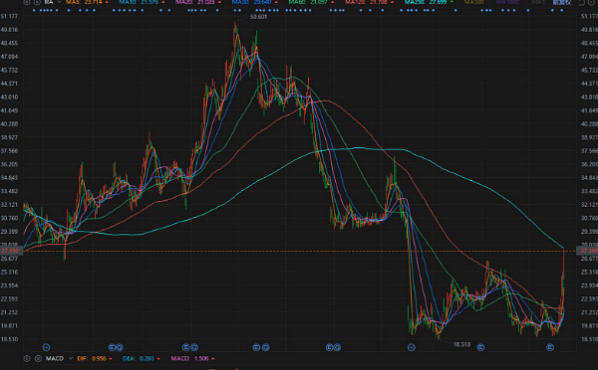The image size is (598, 370).
Task: Open MACD indicator settings gear
Action: [x=27, y=359]
